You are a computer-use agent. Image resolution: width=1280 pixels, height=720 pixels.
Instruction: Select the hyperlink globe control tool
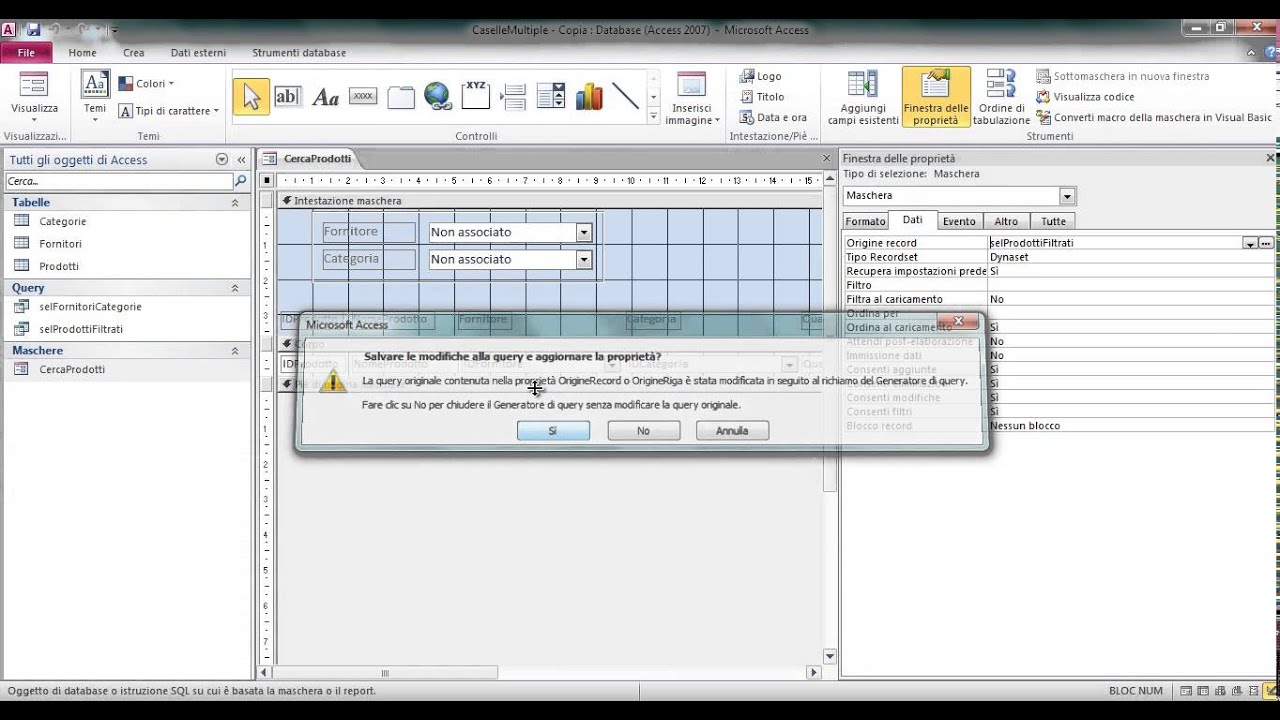tap(437, 96)
